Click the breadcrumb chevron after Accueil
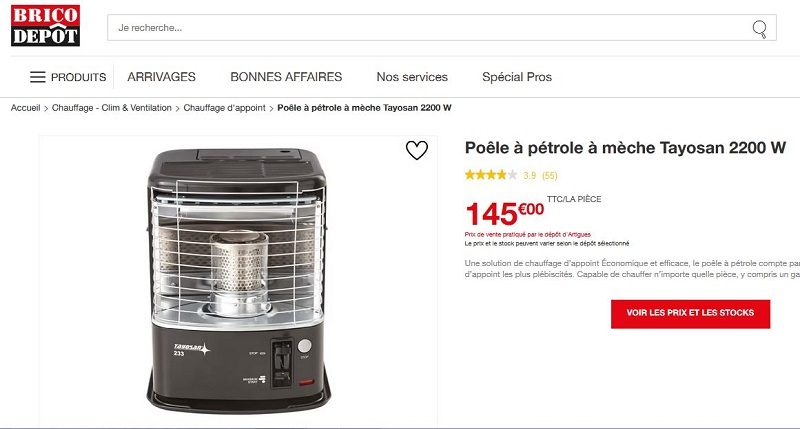 click(46, 108)
